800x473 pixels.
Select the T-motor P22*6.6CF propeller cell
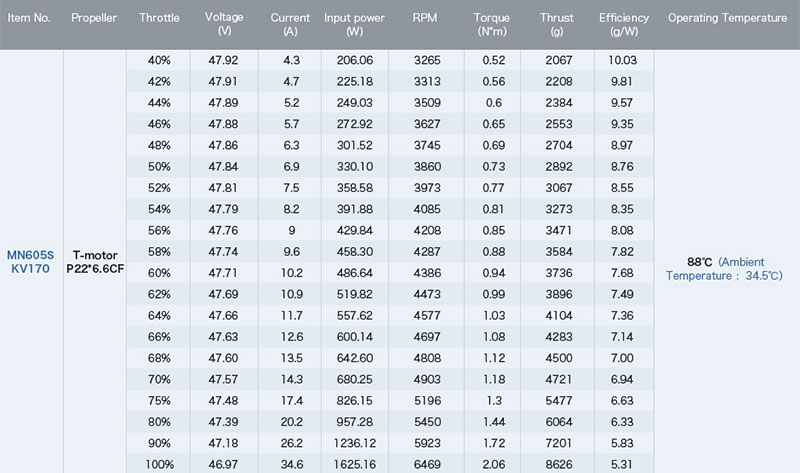(x=95, y=262)
